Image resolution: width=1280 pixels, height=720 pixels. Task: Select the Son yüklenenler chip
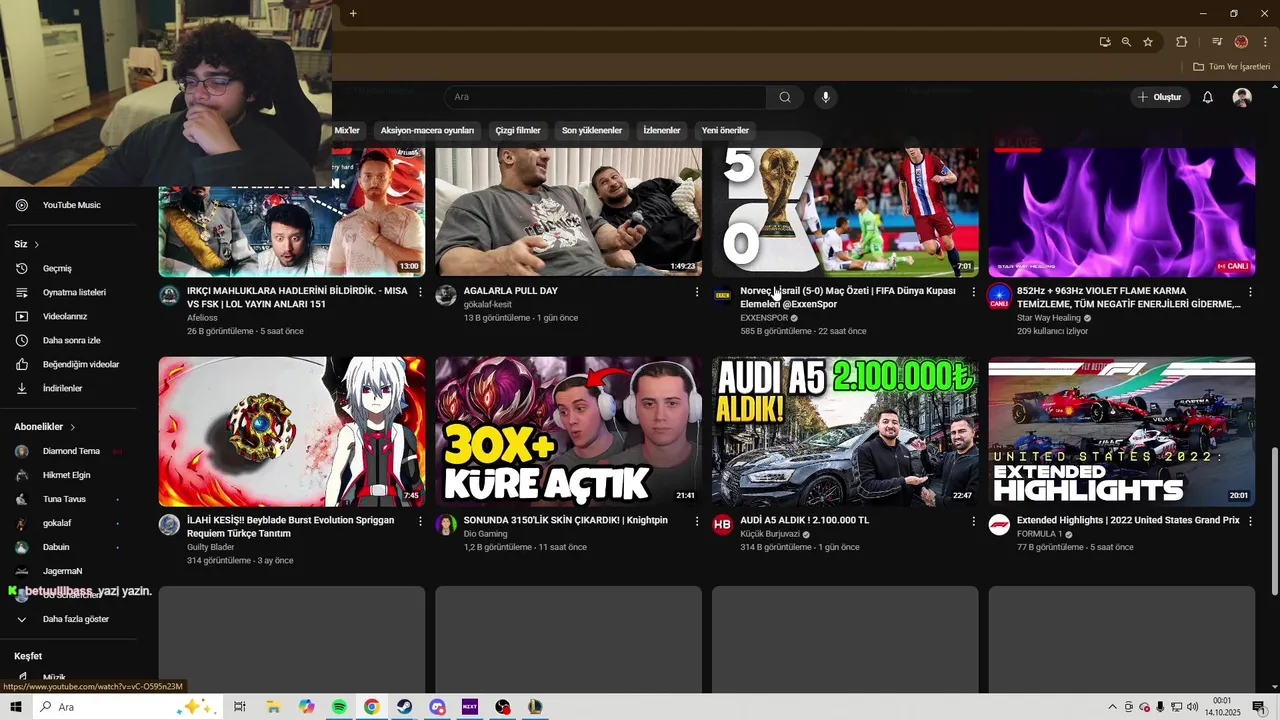point(592,130)
